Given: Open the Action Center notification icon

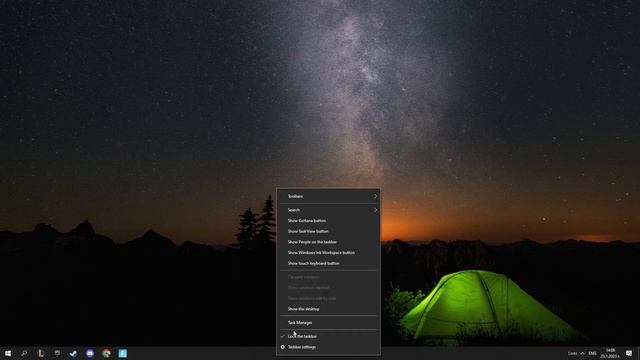Looking at the screenshot, I should click(629, 353).
